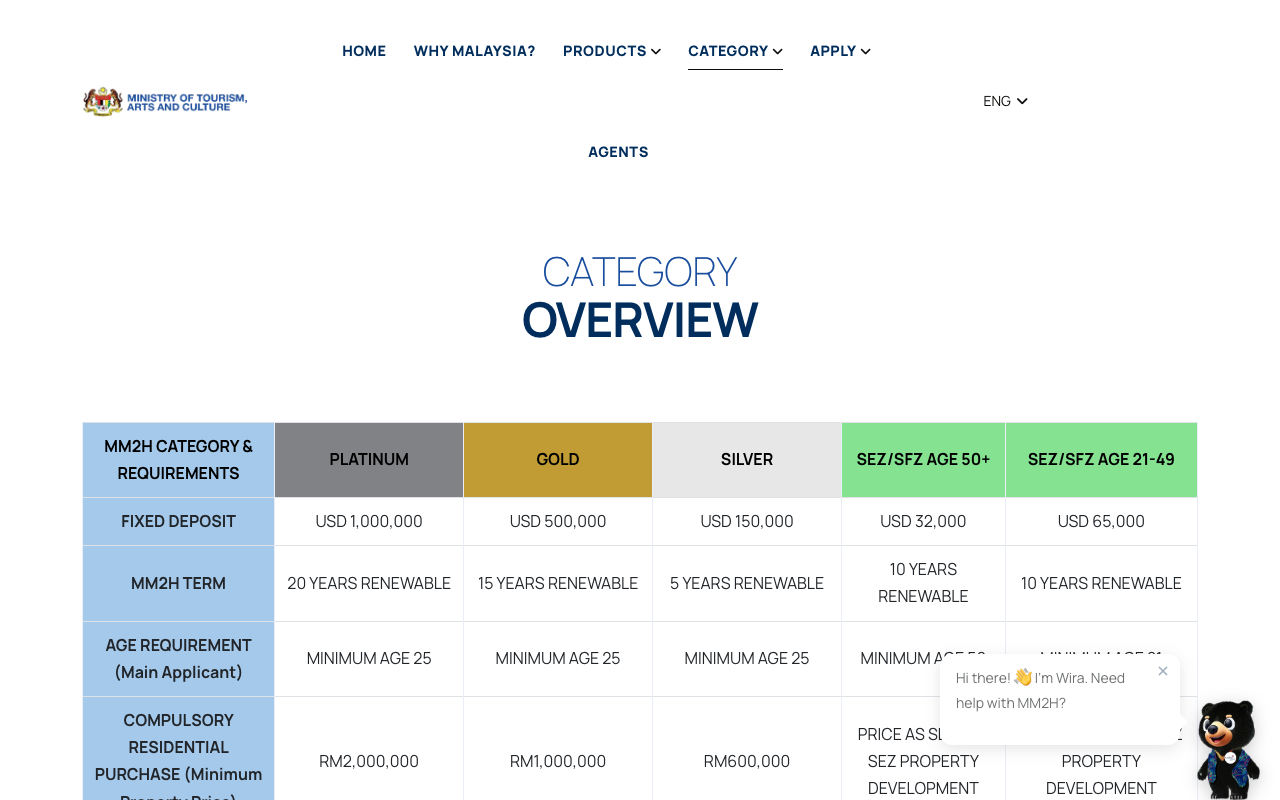Close the Wira chat greeting bubble

click(1163, 671)
